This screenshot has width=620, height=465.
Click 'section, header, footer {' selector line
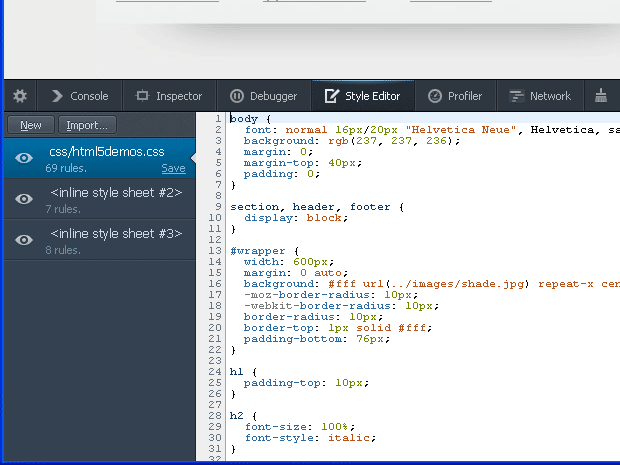pyautogui.click(x=317, y=207)
